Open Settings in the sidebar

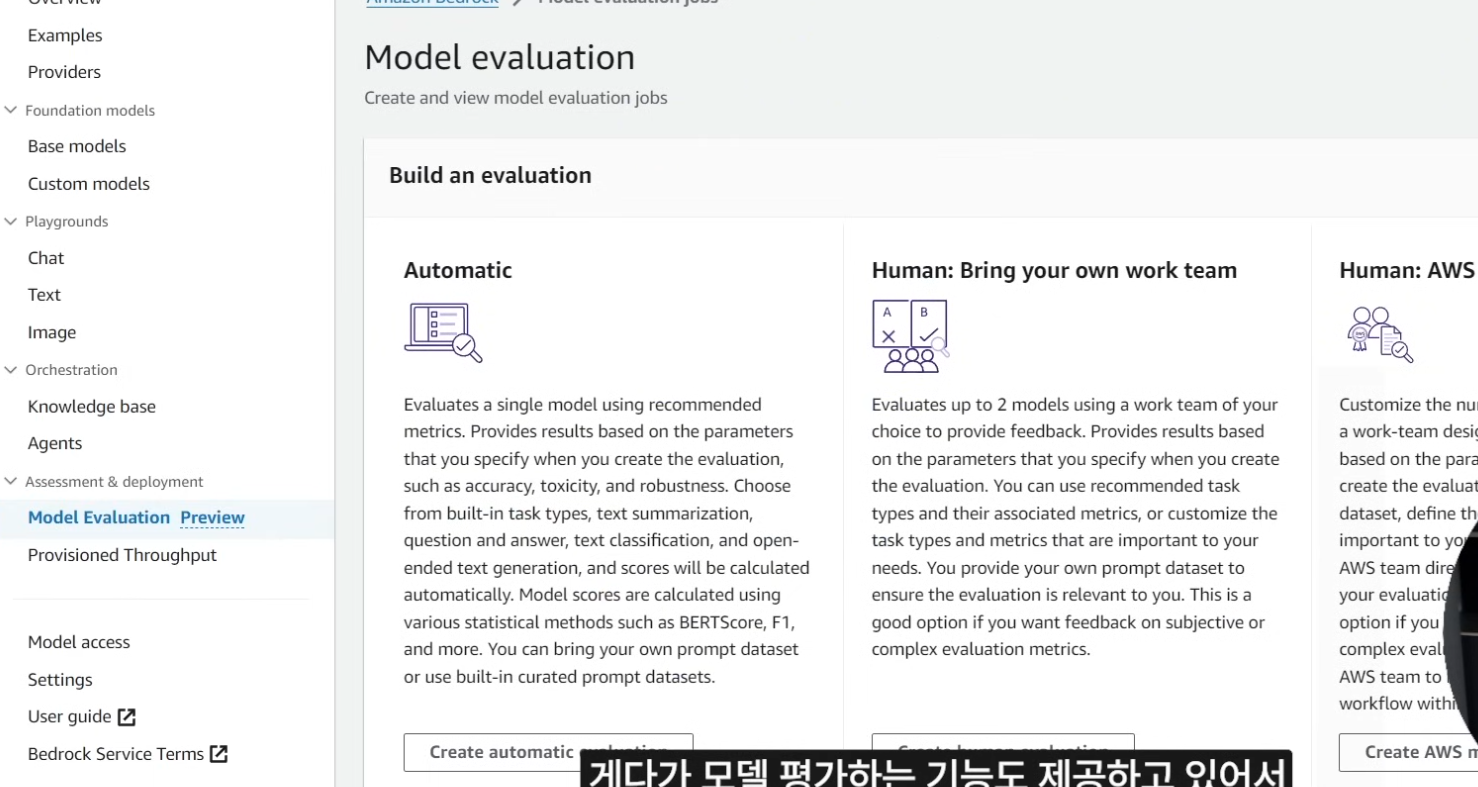click(x=60, y=679)
